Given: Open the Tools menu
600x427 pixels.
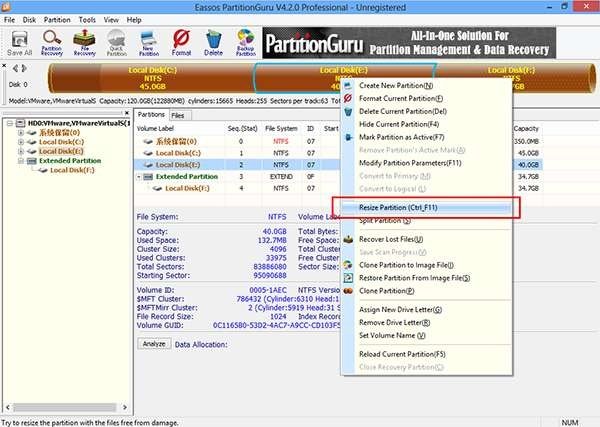Looking at the screenshot, I should [87, 20].
